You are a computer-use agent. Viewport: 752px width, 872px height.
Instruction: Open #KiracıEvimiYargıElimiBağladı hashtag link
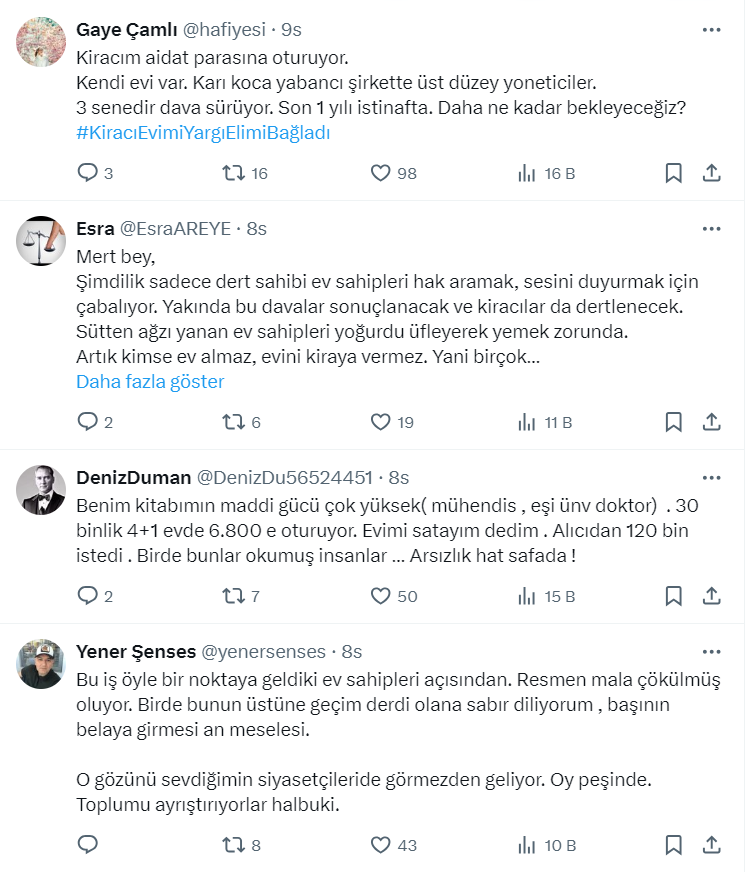click(203, 132)
